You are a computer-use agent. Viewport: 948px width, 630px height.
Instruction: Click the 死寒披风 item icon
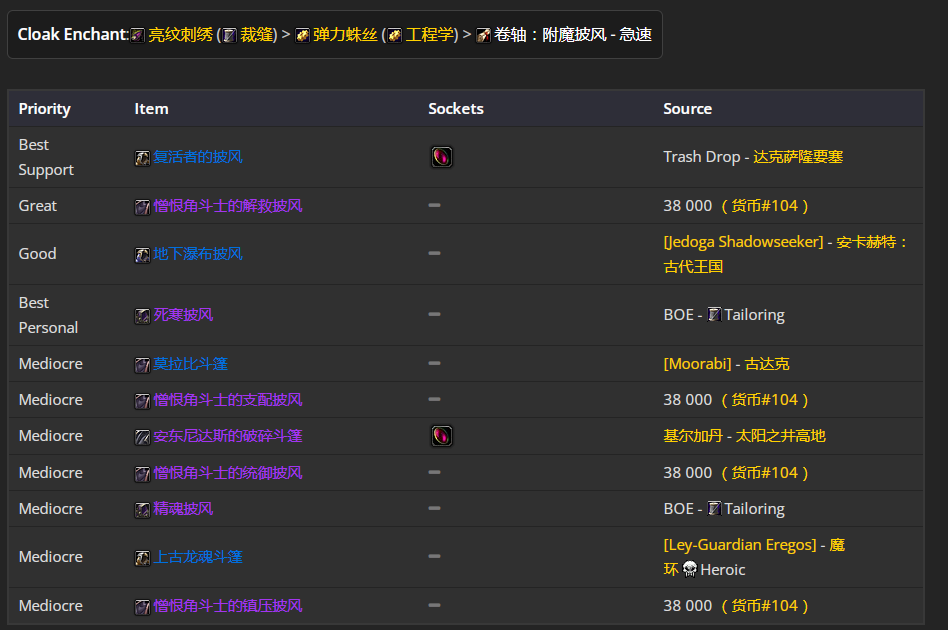pyautogui.click(x=142, y=316)
